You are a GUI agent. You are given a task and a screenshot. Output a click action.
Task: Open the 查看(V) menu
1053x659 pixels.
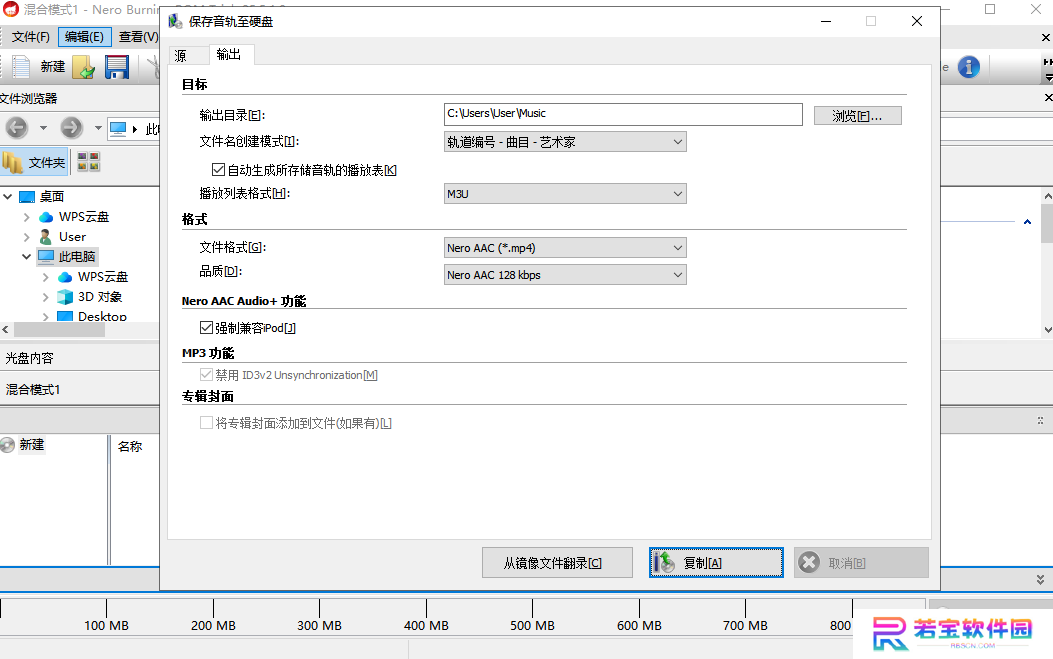click(138, 37)
